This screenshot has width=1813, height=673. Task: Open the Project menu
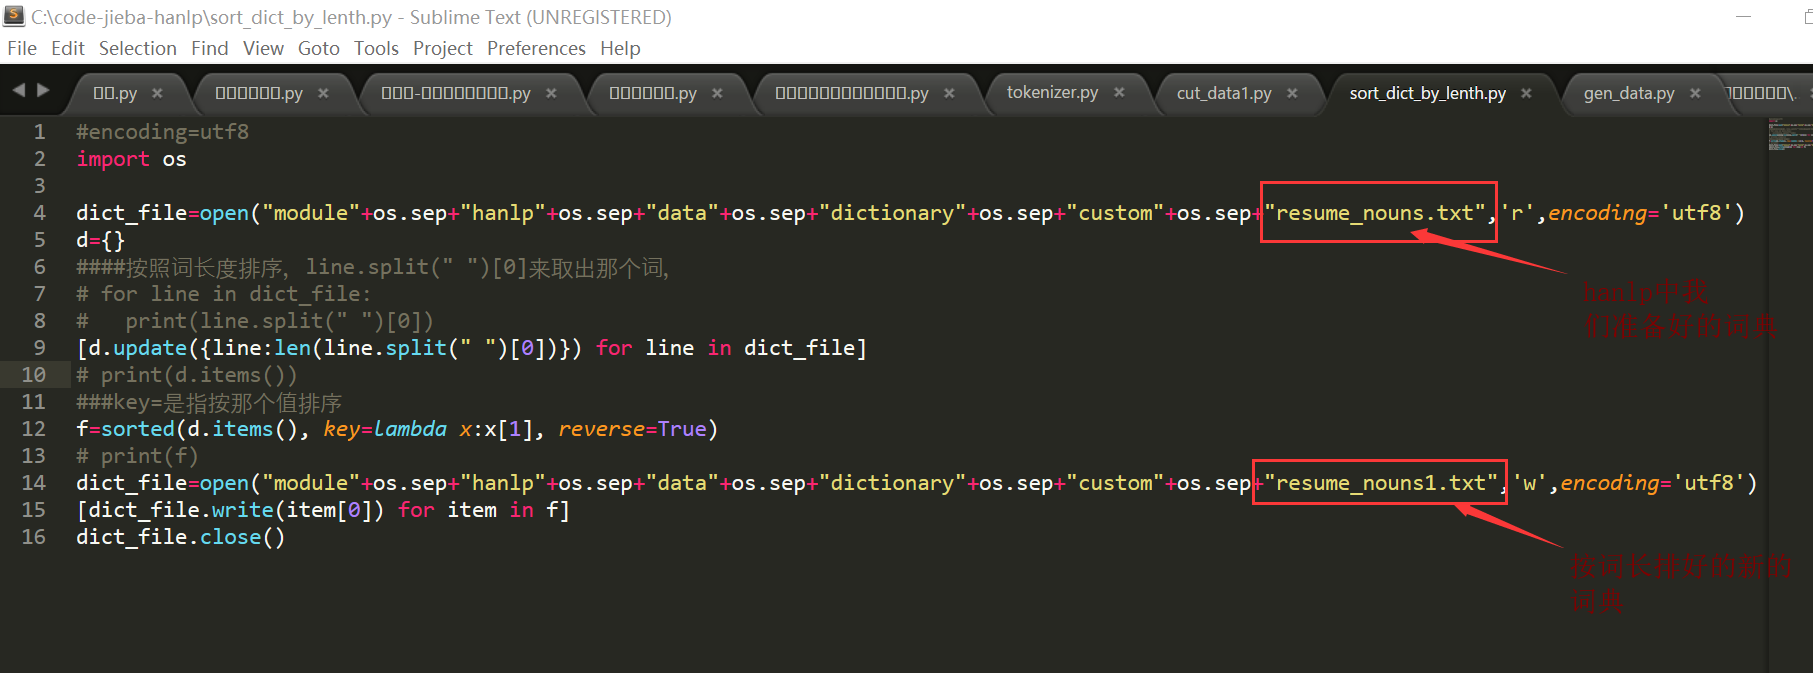[x=443, y=48]
